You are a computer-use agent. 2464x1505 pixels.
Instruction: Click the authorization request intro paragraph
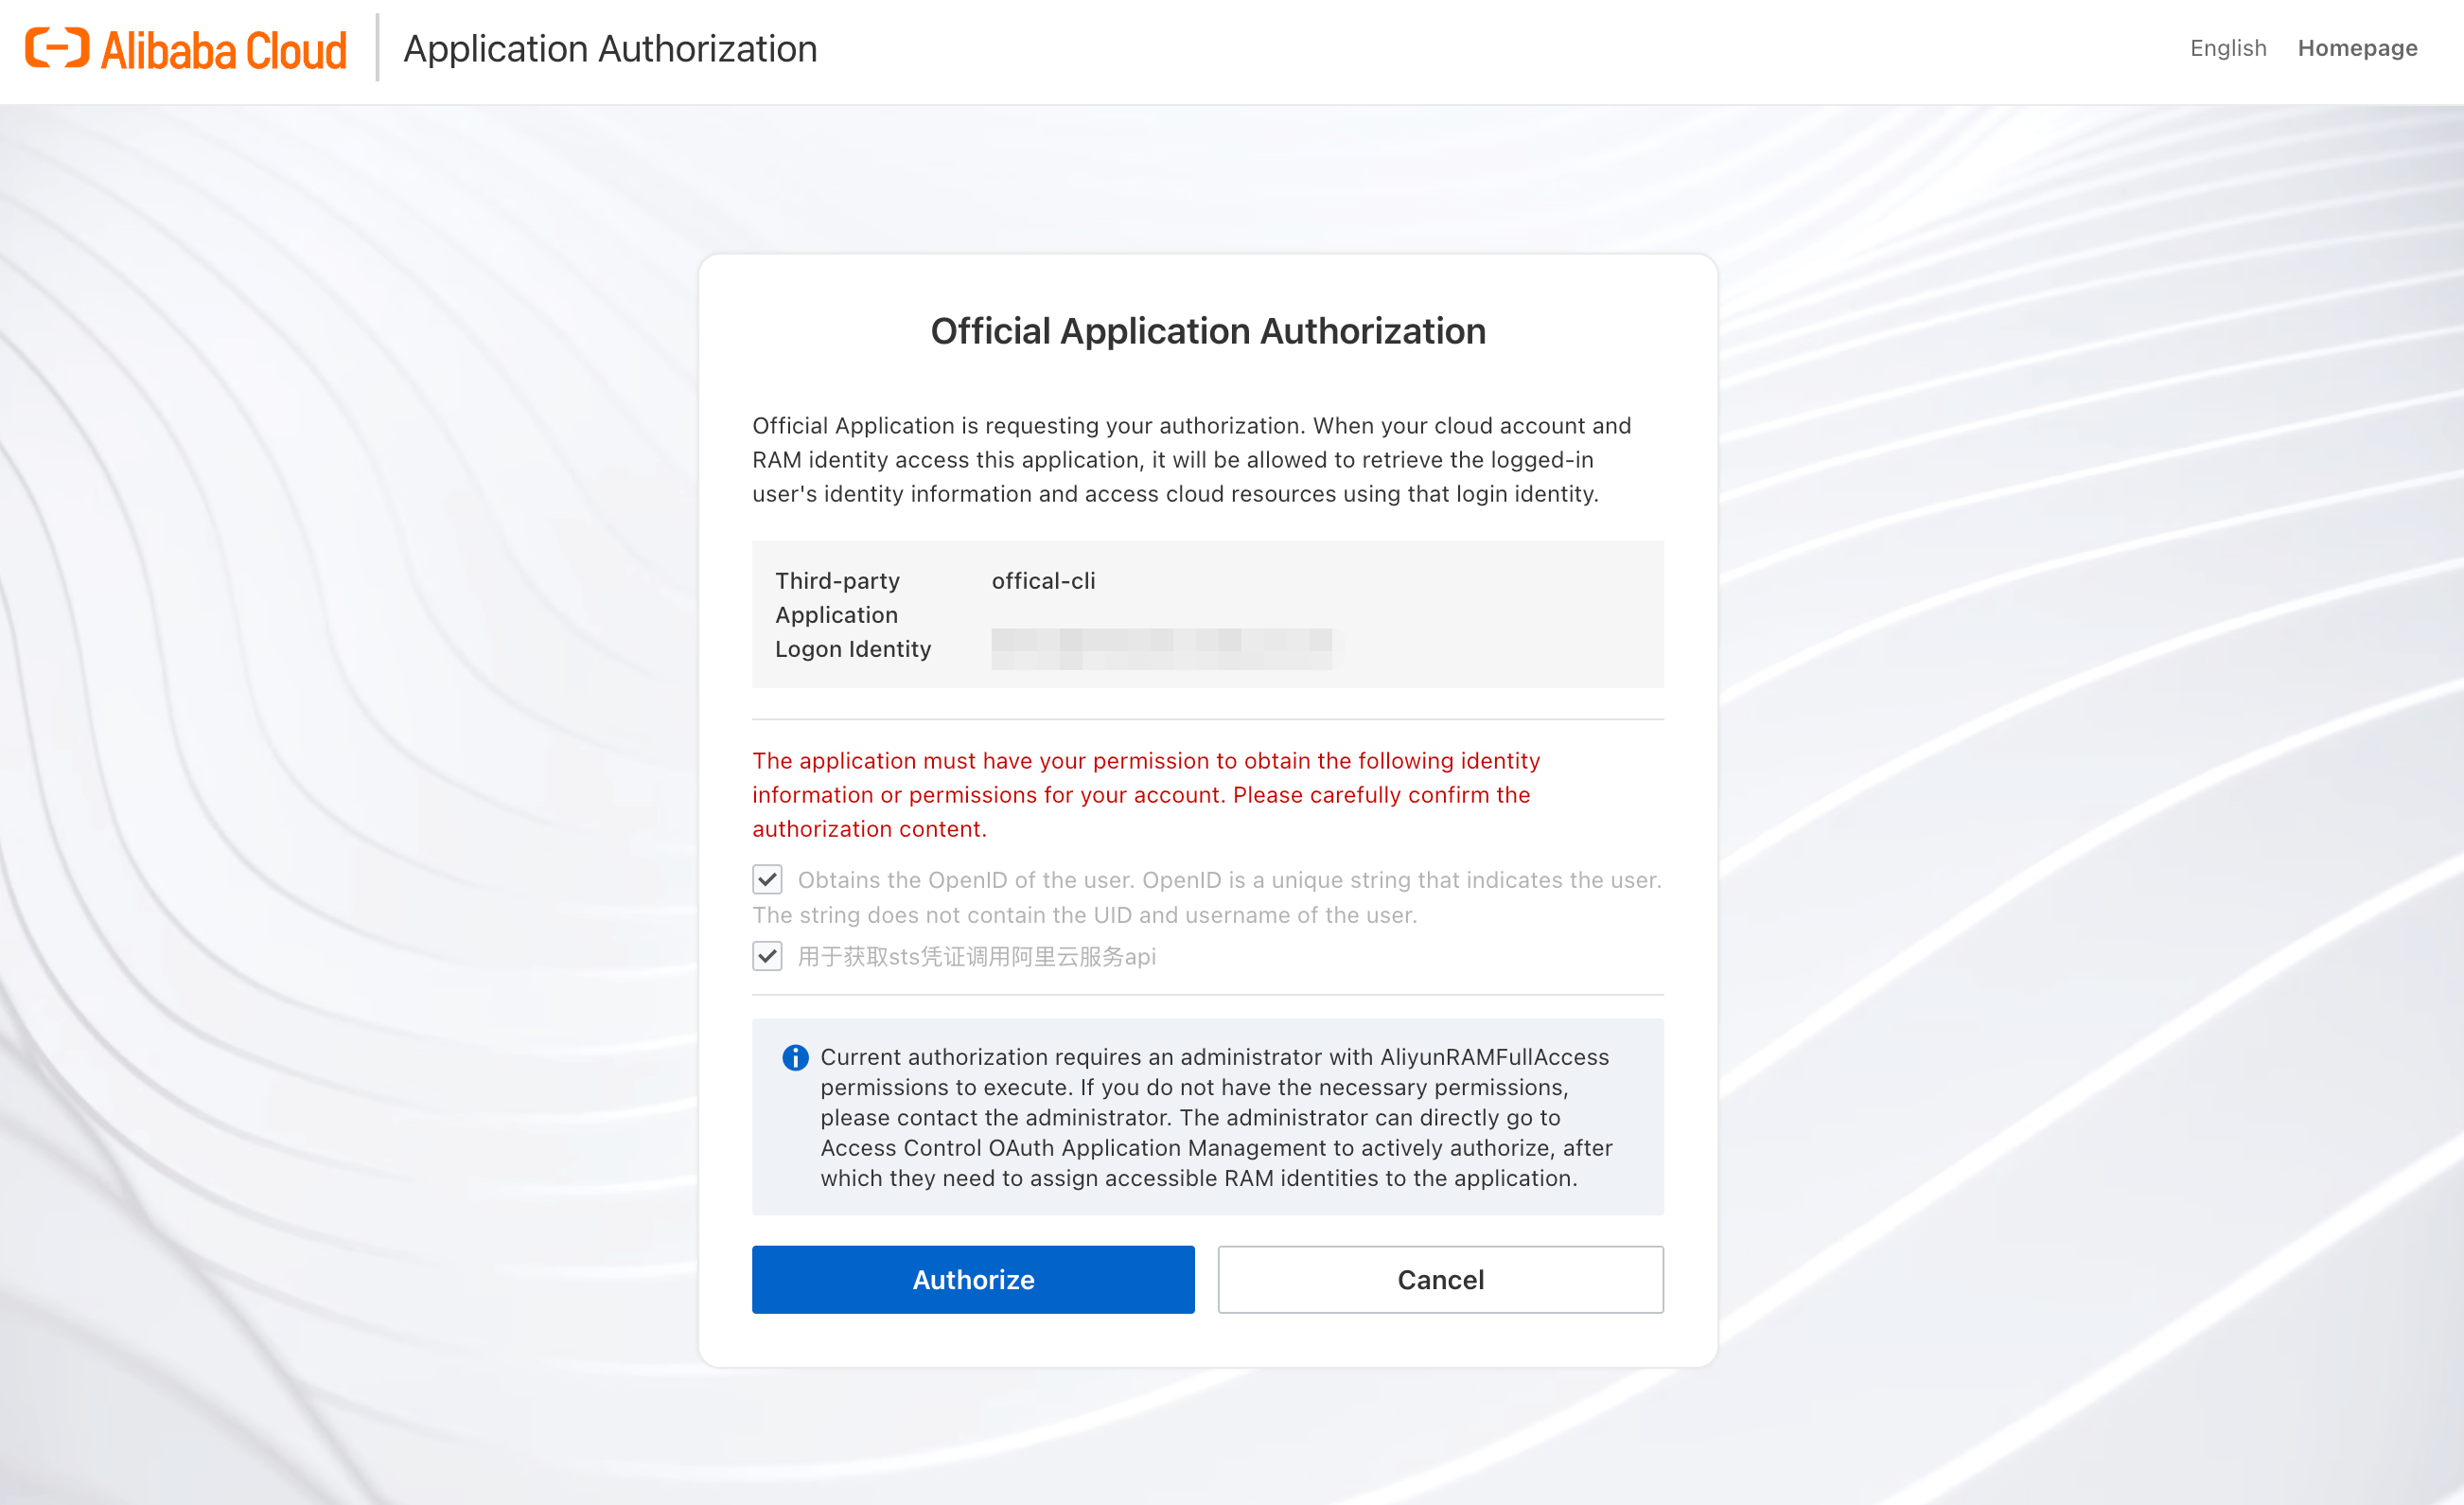1190,460
